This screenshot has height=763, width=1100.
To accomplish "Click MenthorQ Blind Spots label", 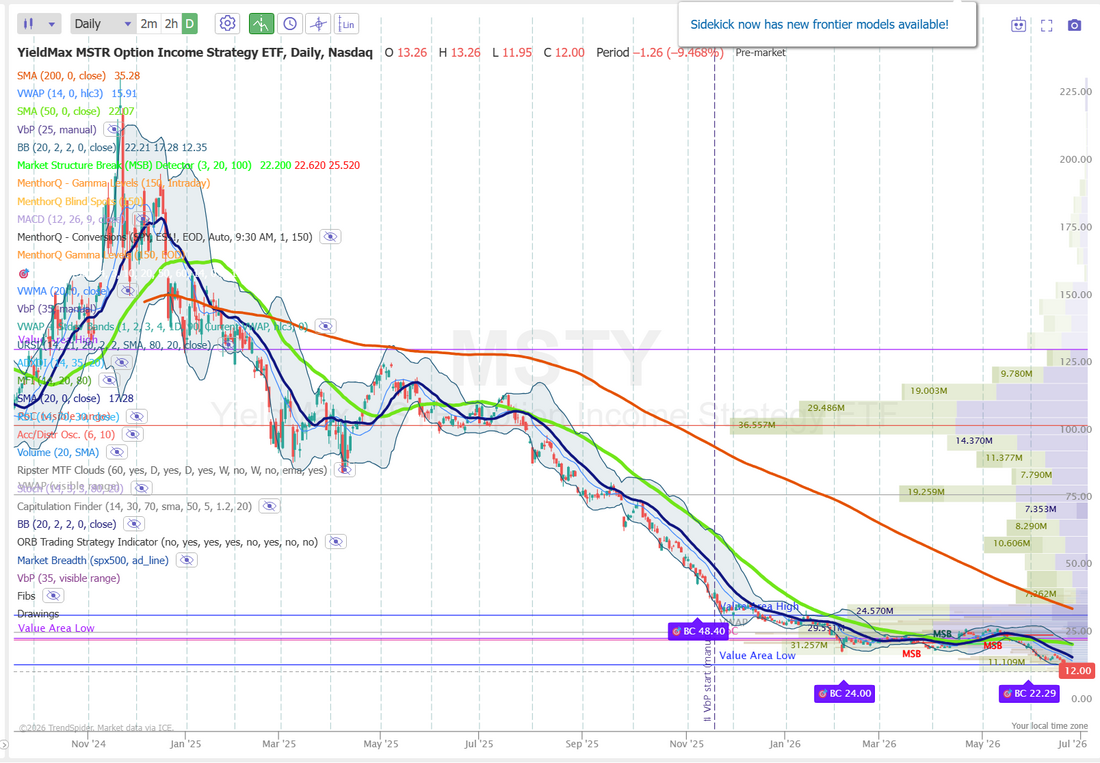I will tap(80, 201).
